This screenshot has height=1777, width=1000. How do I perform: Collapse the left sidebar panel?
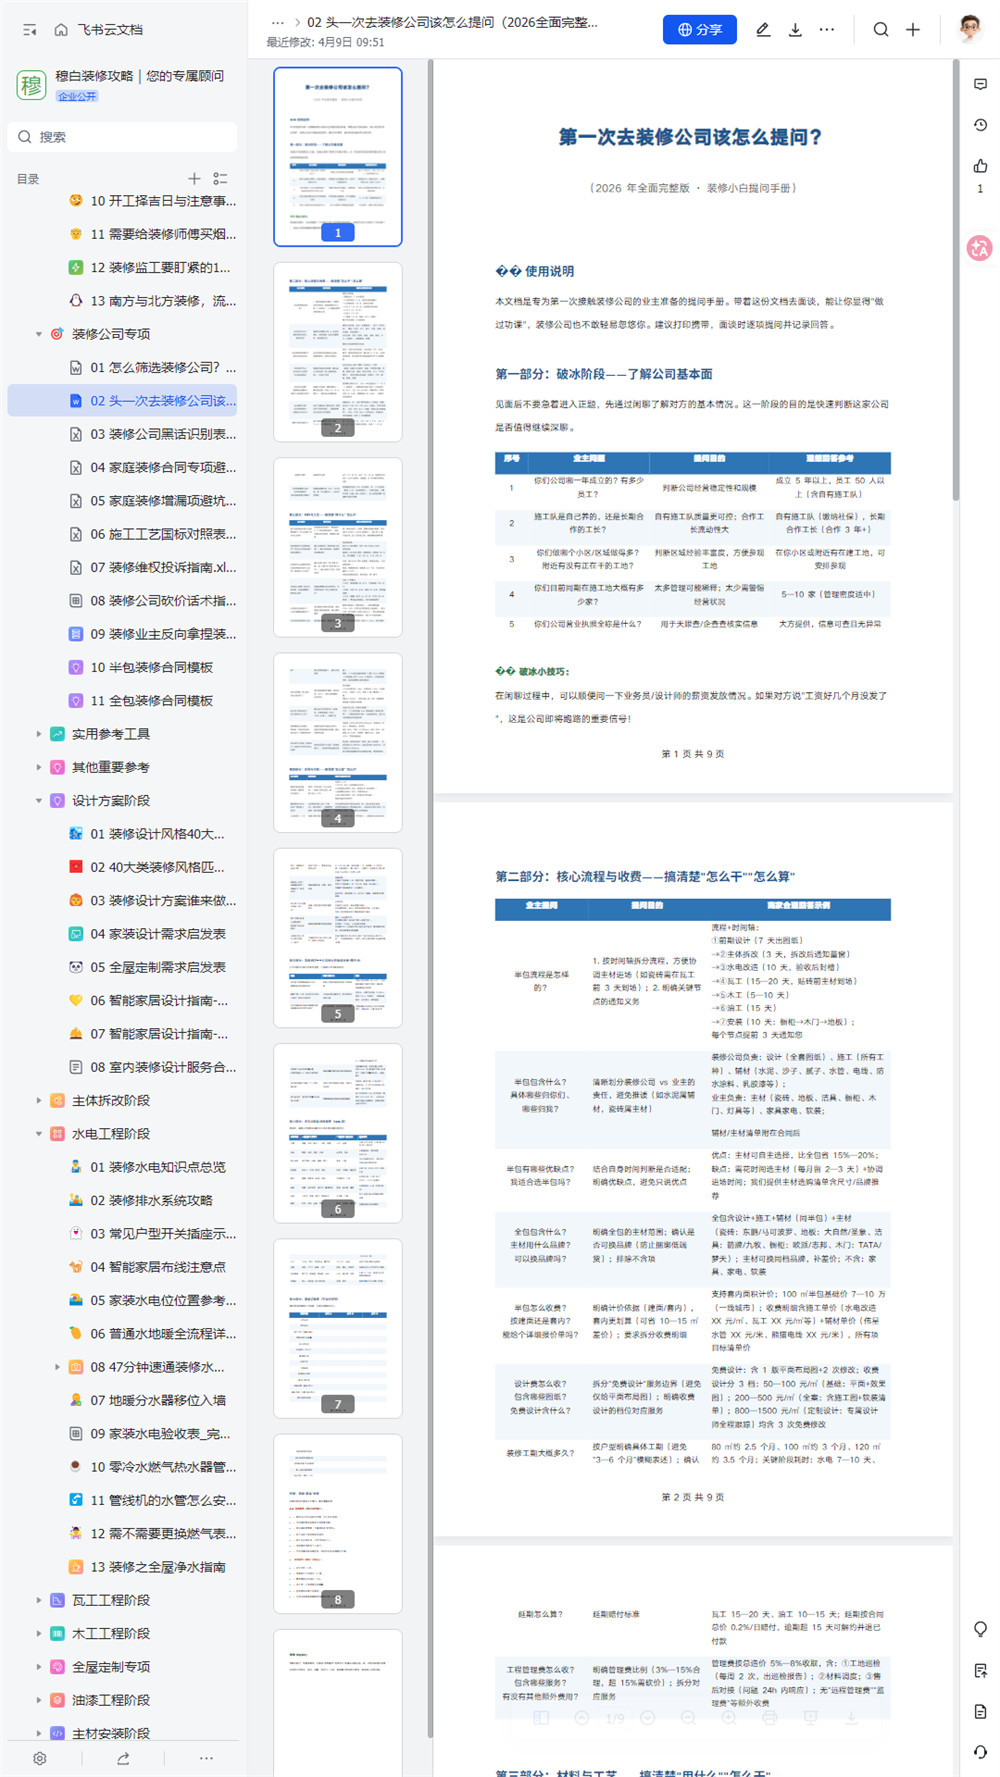(30, 30)
